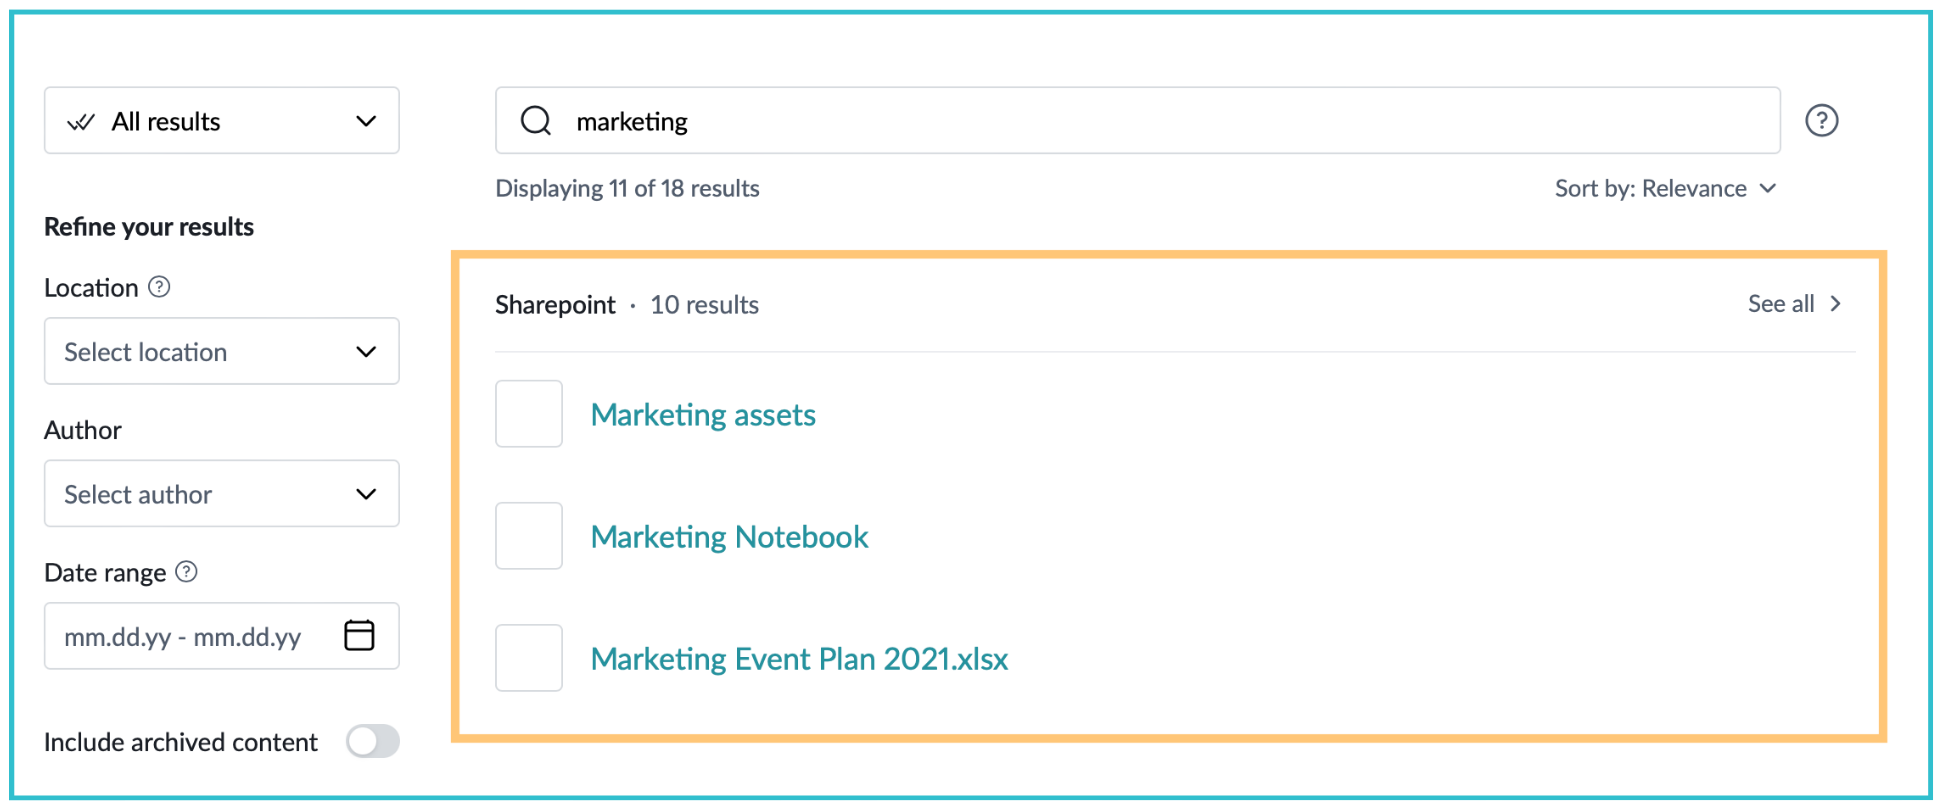Image resolution: width=1945 pixels, height=810 pixels.
Task: Expand the All results dropdown
Action: (x=222, y=121)
